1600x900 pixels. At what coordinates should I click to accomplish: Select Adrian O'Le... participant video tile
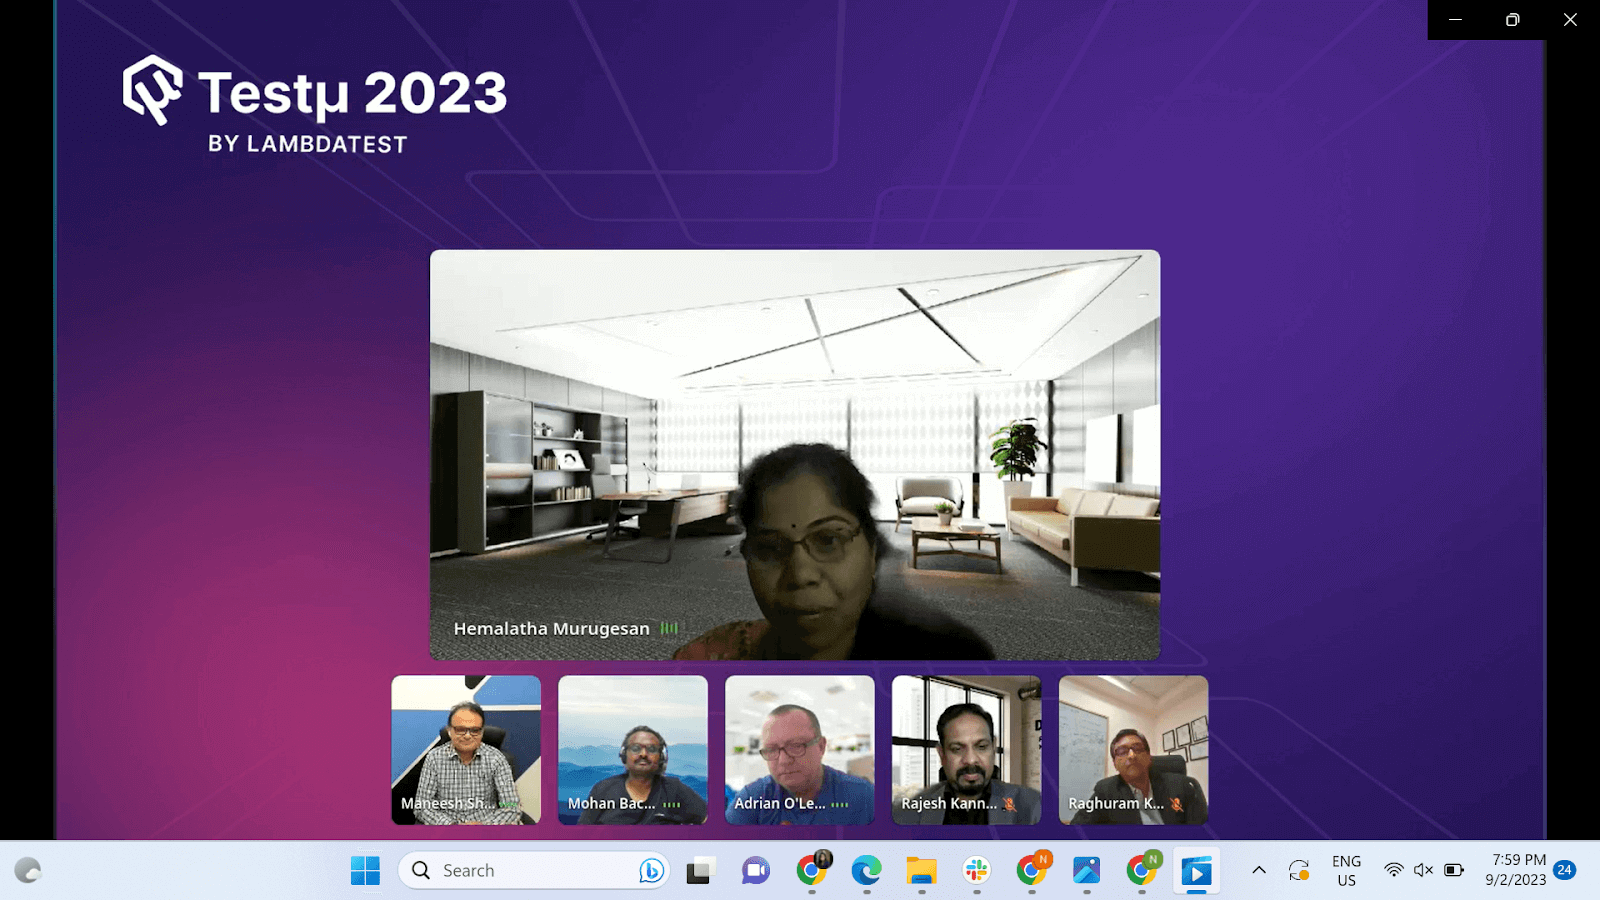800,750
